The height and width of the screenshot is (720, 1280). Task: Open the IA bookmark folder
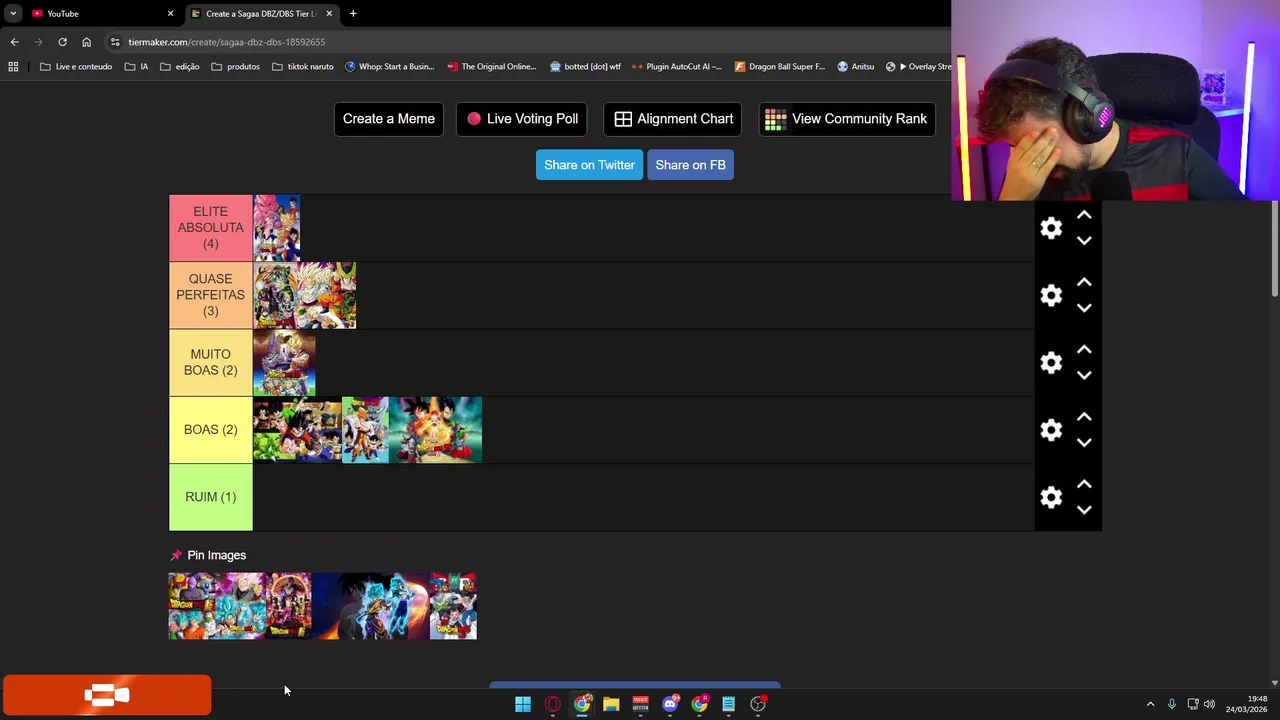point(136,67)
